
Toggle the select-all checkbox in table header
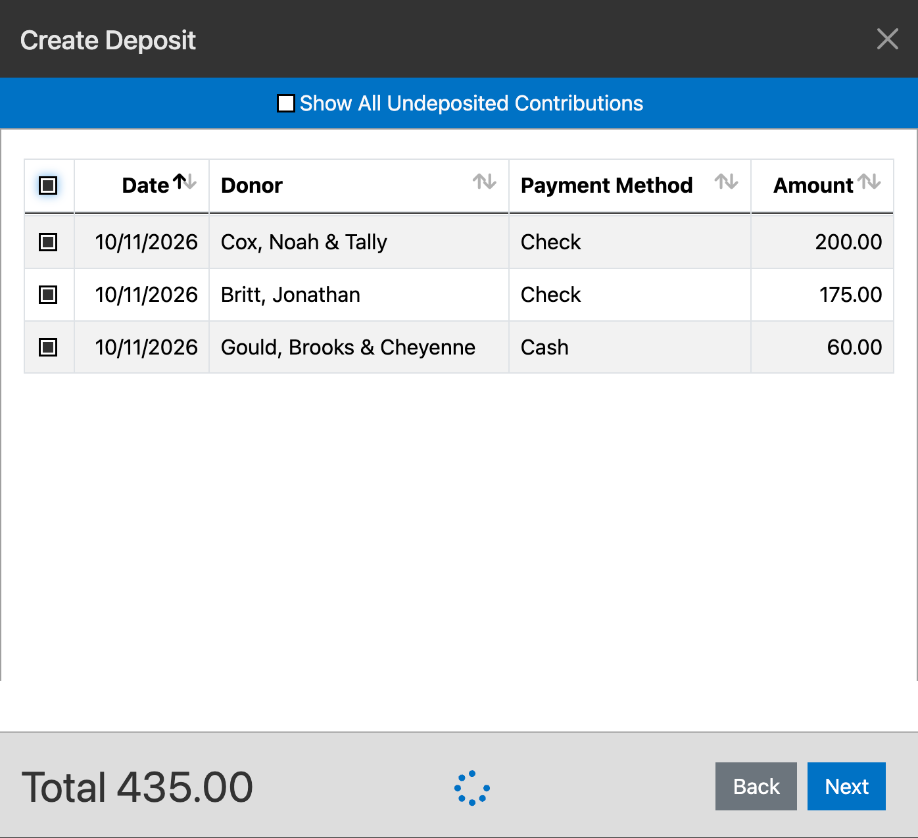pyautogui.click(x=48, y=186)
